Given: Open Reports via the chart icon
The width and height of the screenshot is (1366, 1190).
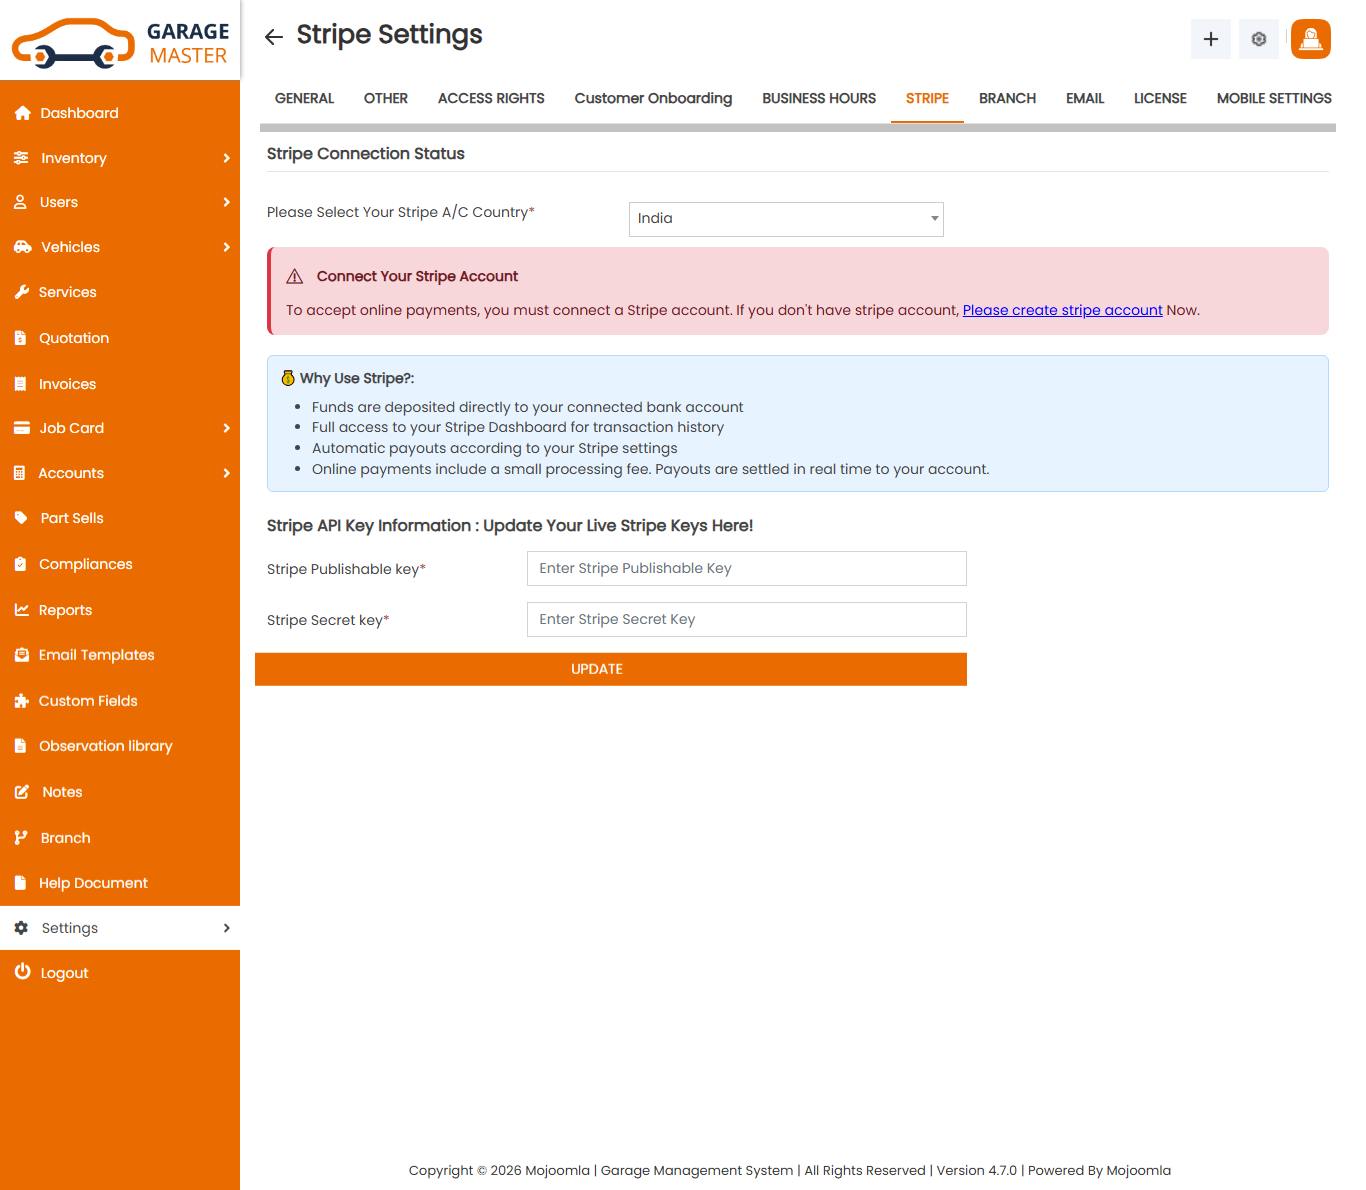Looking at the screenshot, I should 21,609.
